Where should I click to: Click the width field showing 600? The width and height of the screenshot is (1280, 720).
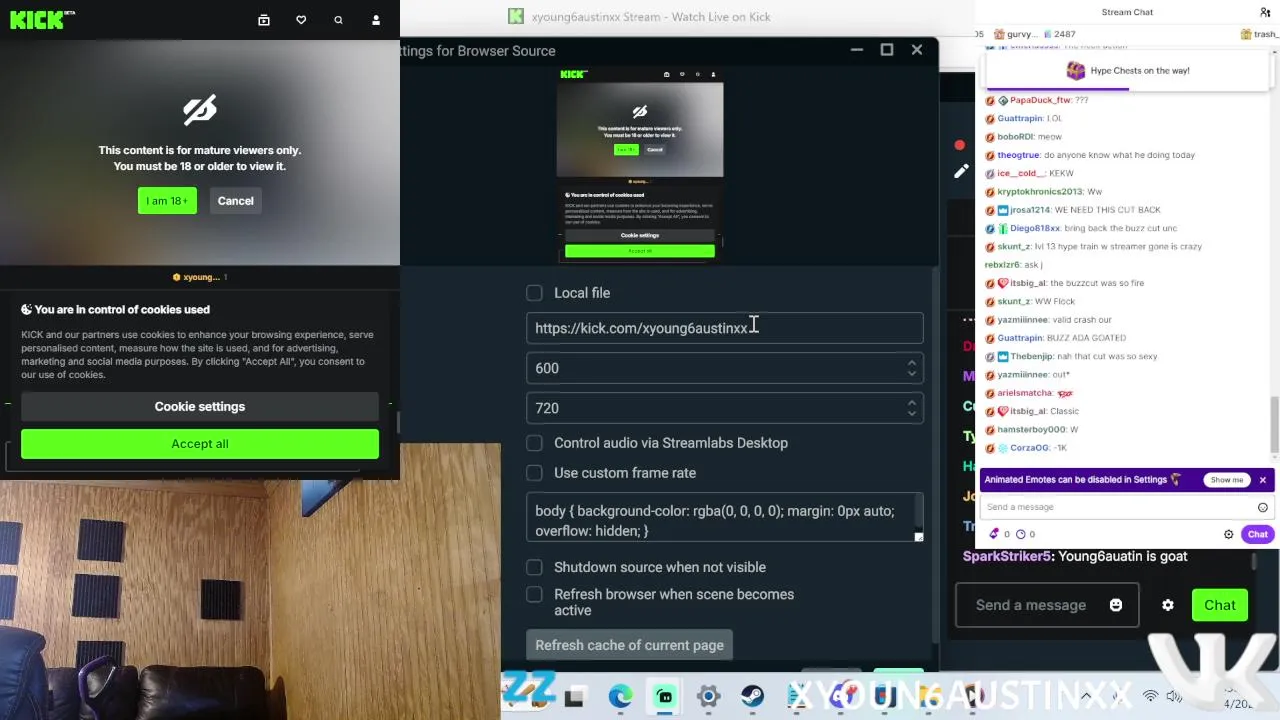click(725, 368)
